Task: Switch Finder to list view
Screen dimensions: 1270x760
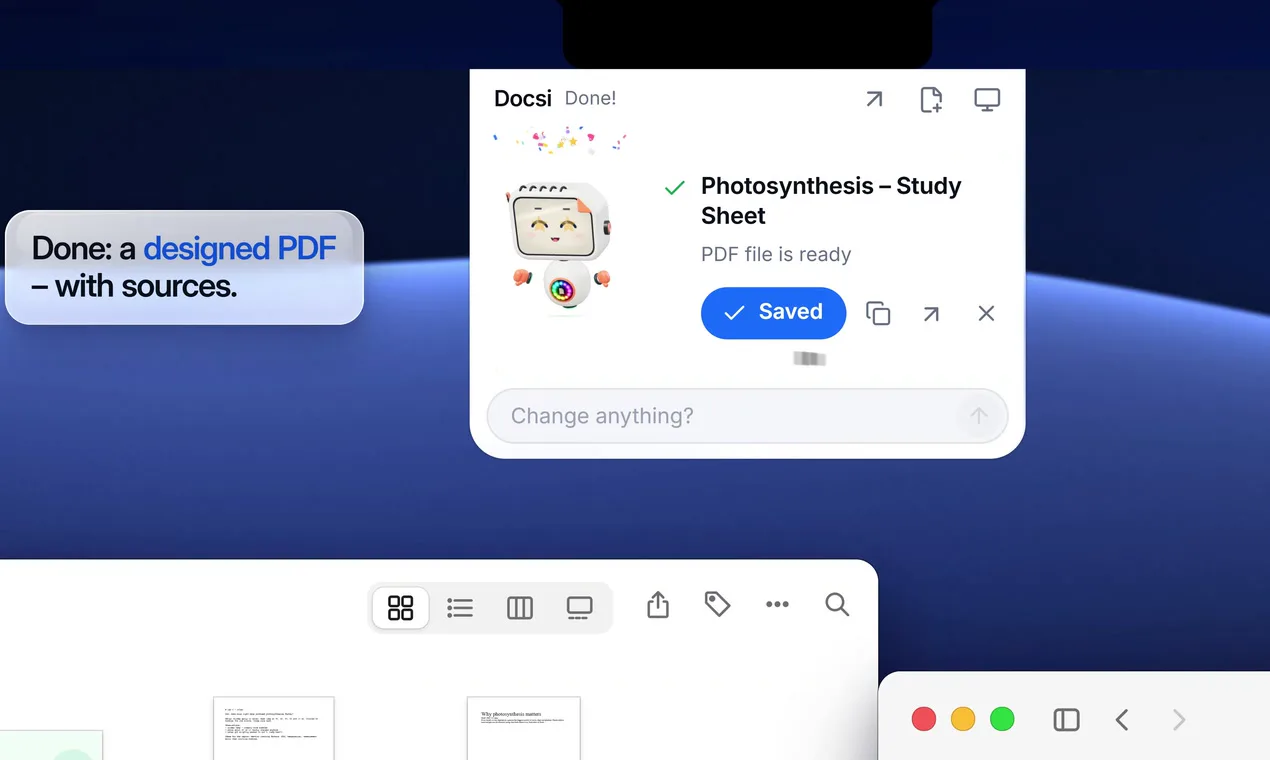Action: point(460,607)
